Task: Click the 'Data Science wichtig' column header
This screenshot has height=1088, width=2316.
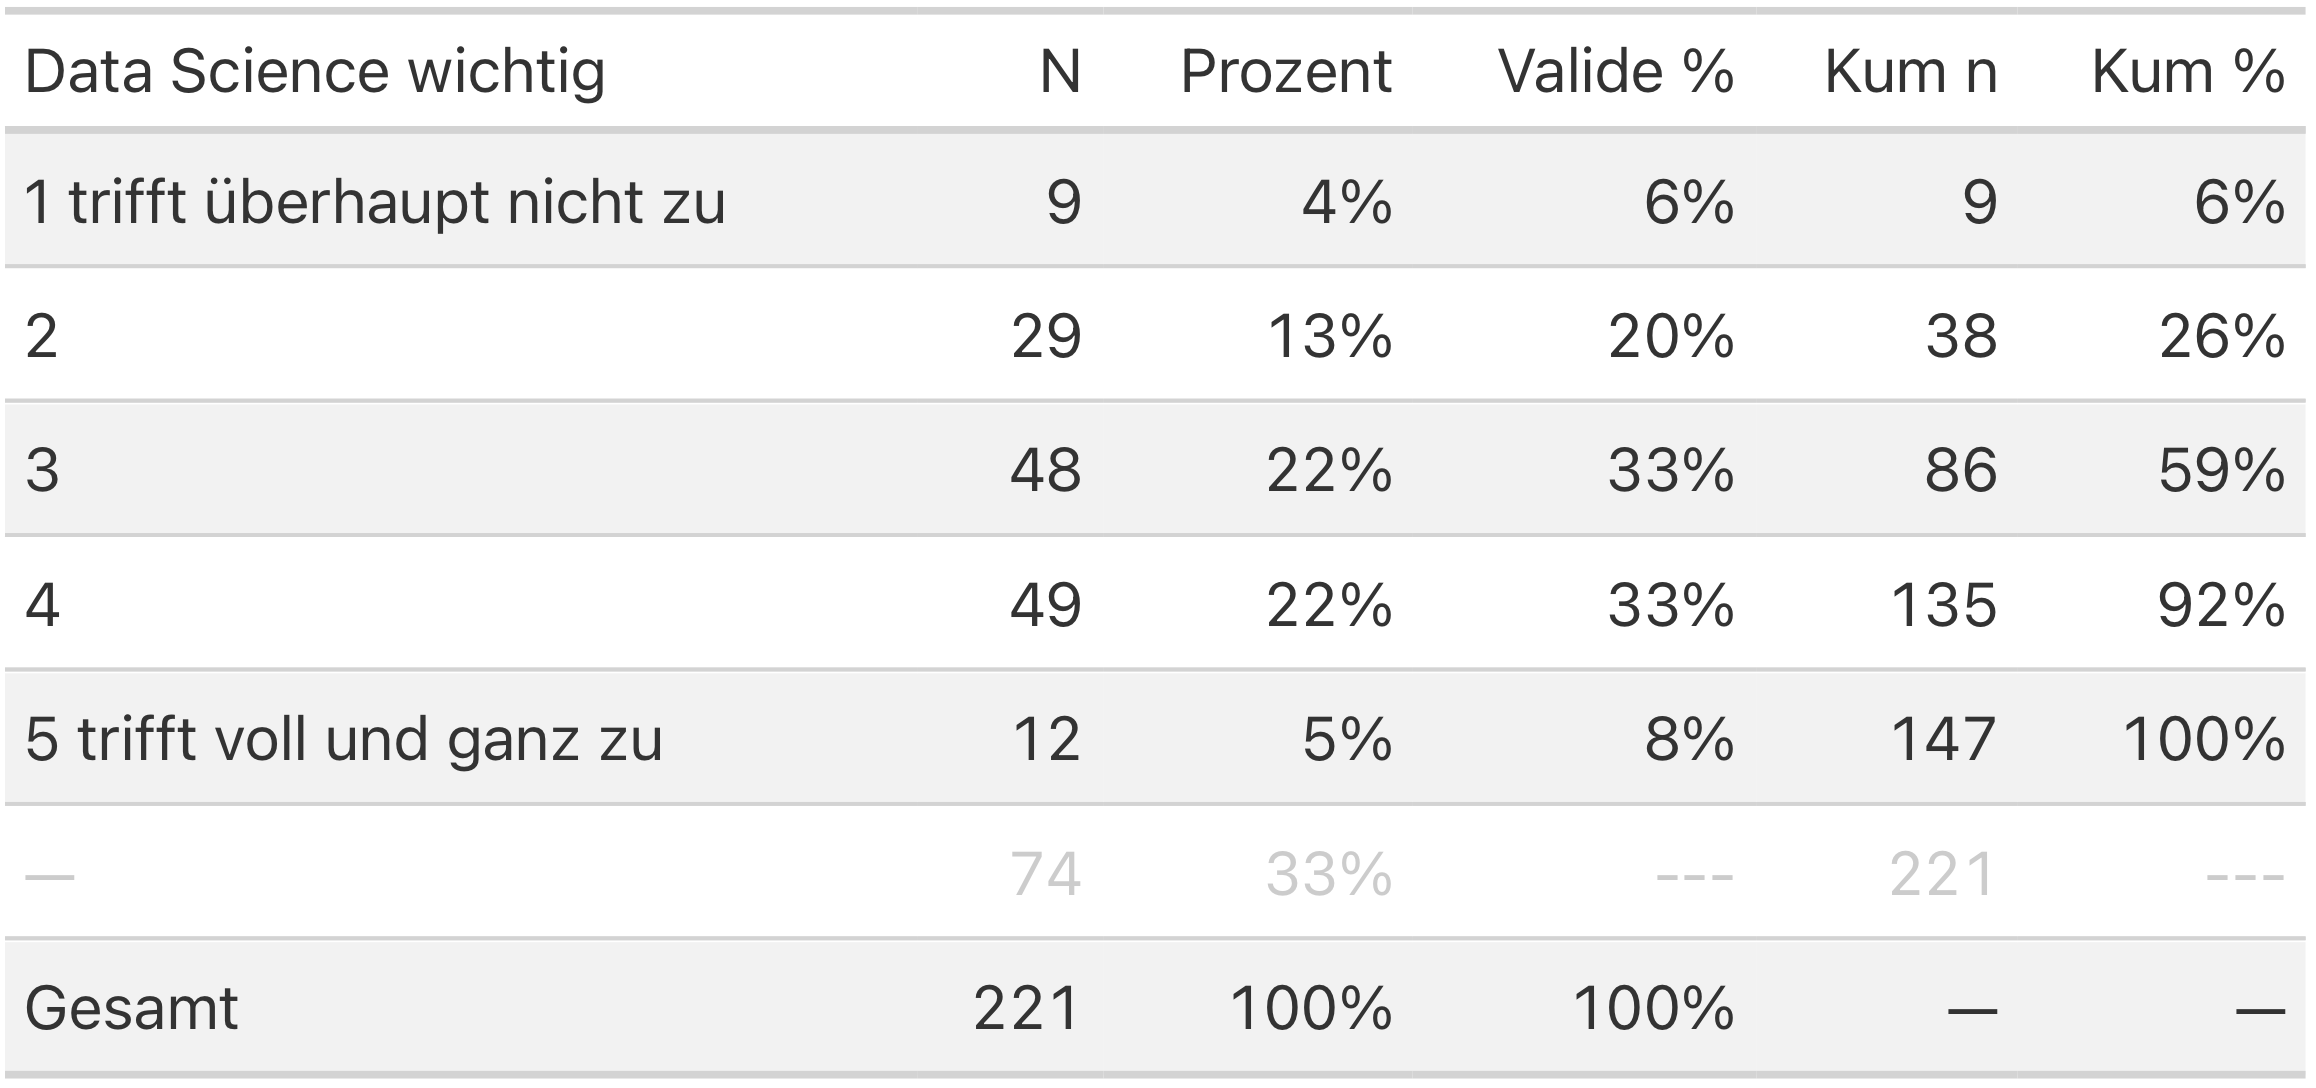Action: [315, 72]
